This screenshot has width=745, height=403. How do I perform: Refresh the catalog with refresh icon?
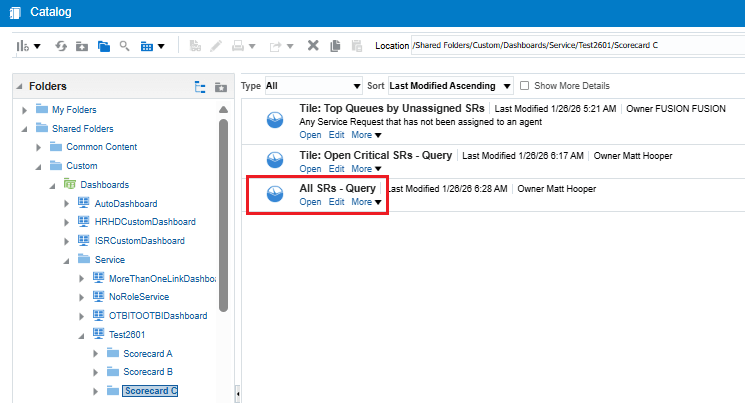60,46
